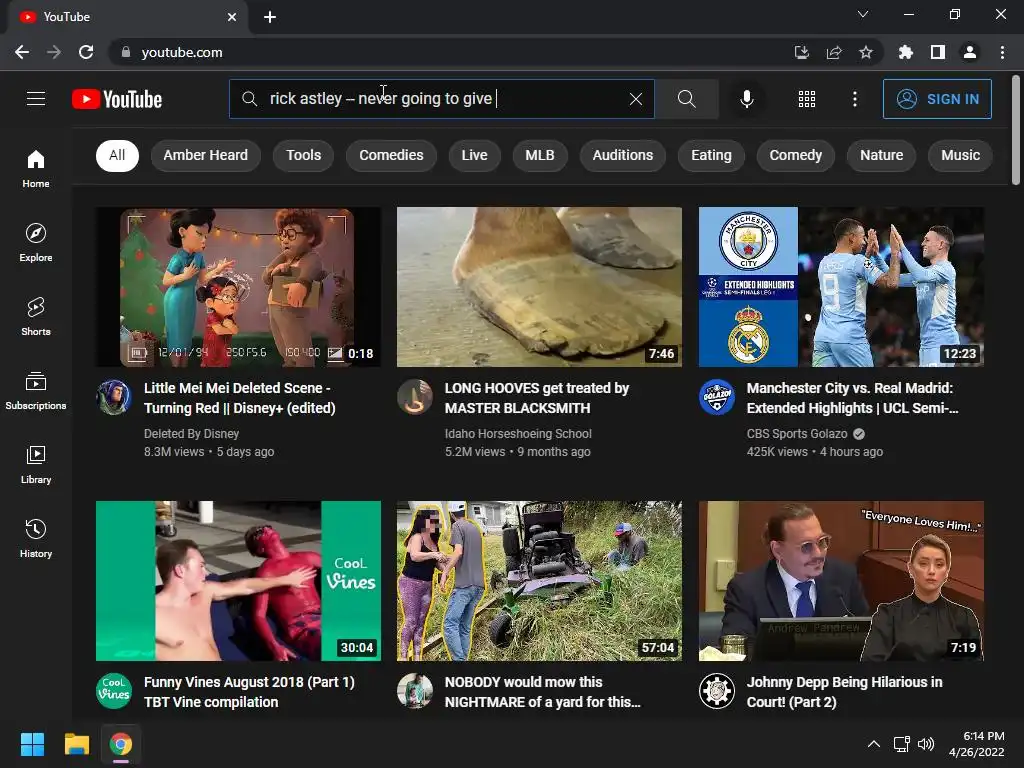The width and height of the screenshot is (1024, 768).
Task: Clear the search text with X
Action: [x=635, y=99]
